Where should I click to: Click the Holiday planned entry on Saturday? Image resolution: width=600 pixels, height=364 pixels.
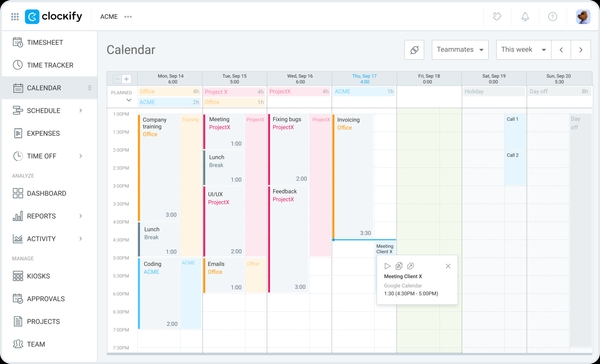click(x=494, y=91)
